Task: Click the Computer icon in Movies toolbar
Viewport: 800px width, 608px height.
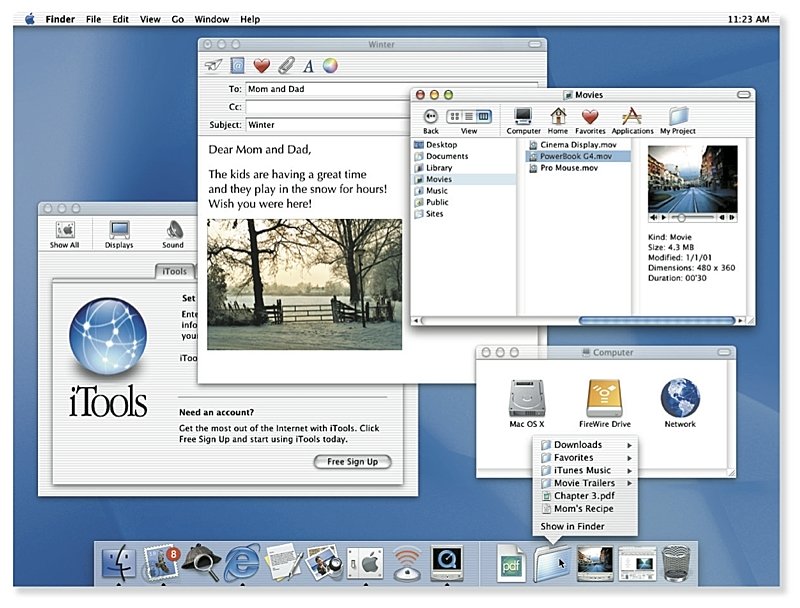Action: [x=523, y=121]
